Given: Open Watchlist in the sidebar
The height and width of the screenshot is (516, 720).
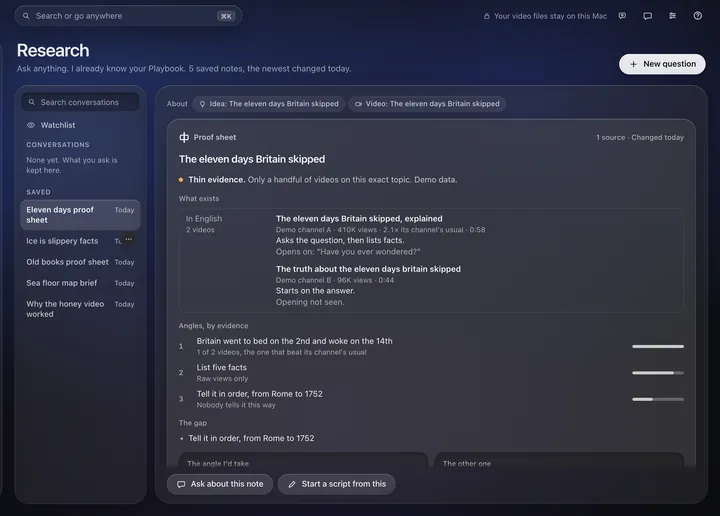Looking at the screenshot, I should (x=80, y=125).
